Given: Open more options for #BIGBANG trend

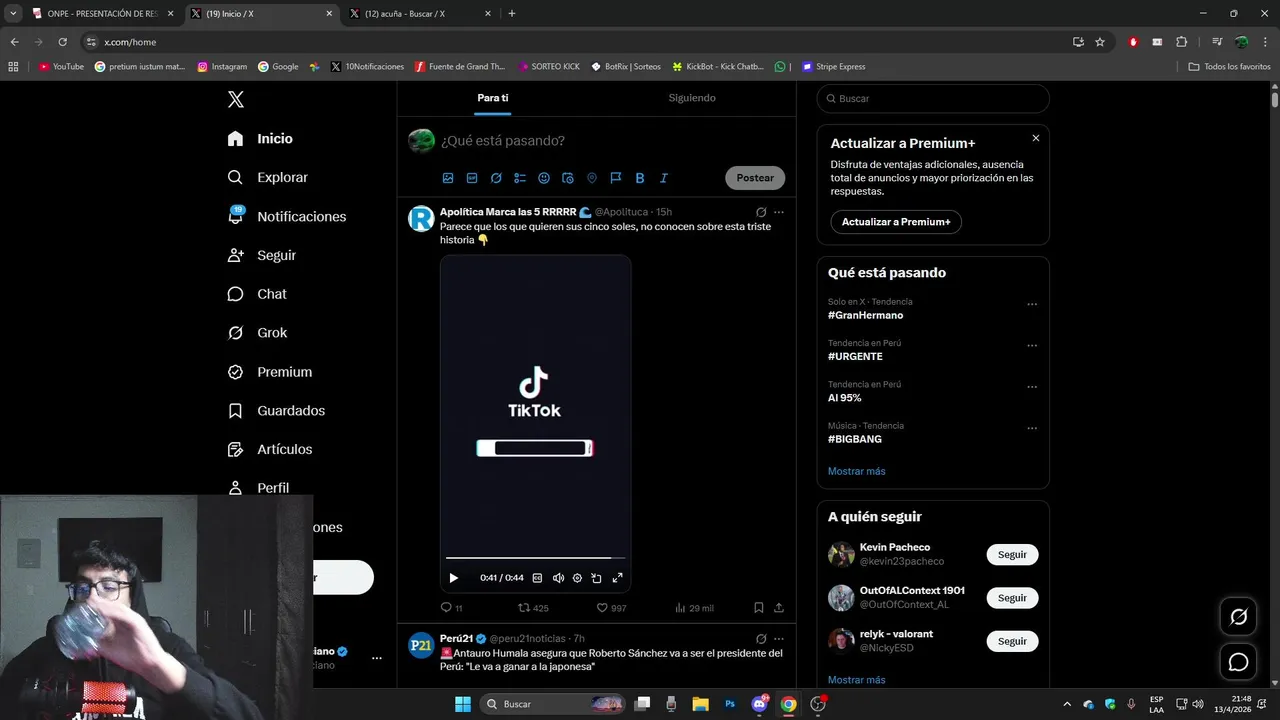Looking at the screenshot, I should click(1032, 428).
